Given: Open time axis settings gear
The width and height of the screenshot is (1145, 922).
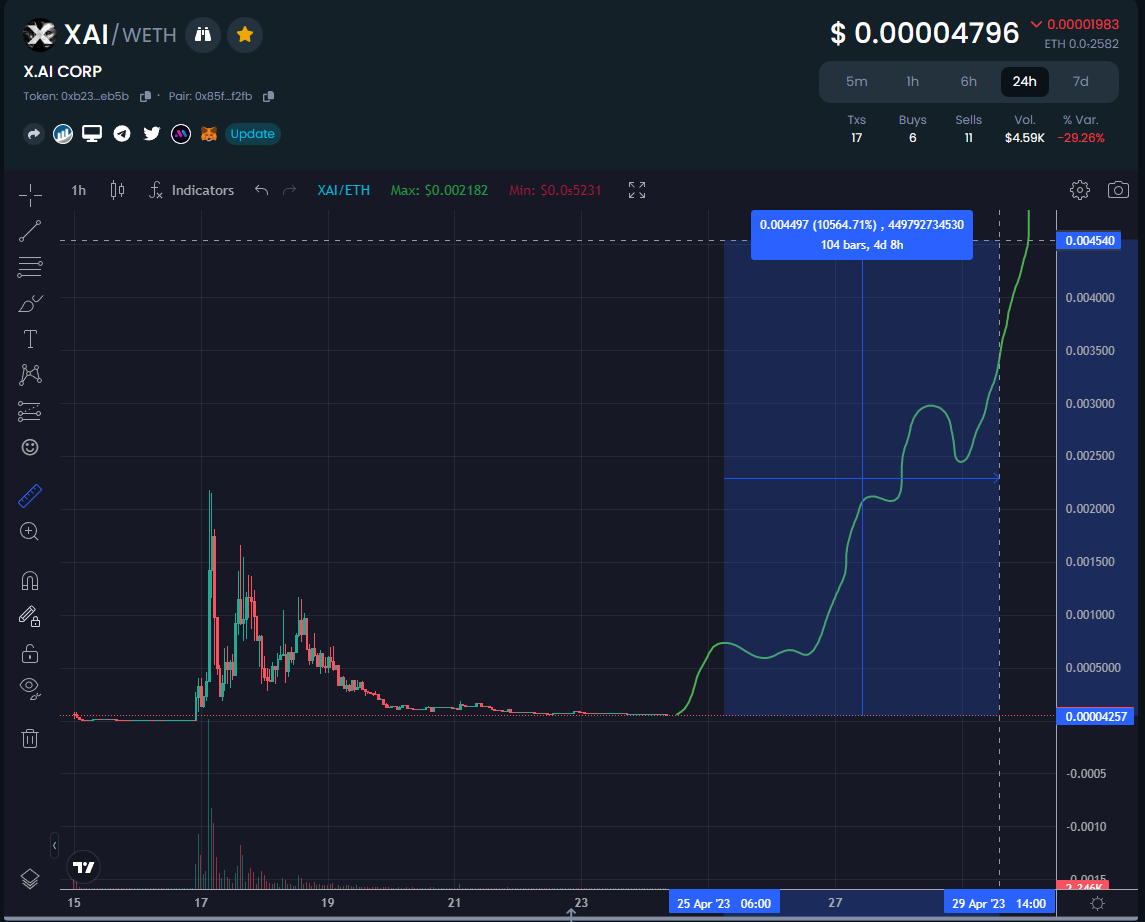Looking at the screenshot, I should tap(1097, 904).
